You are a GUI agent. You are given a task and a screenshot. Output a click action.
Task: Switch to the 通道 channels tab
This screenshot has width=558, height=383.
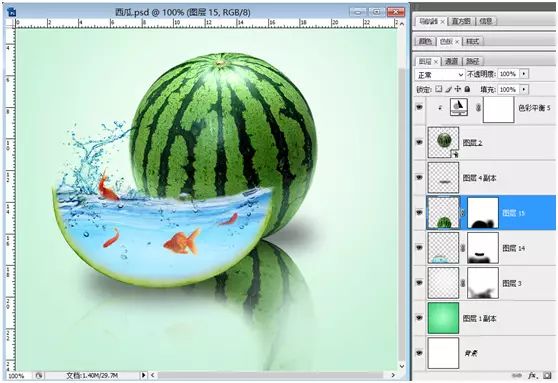[452, 61]
